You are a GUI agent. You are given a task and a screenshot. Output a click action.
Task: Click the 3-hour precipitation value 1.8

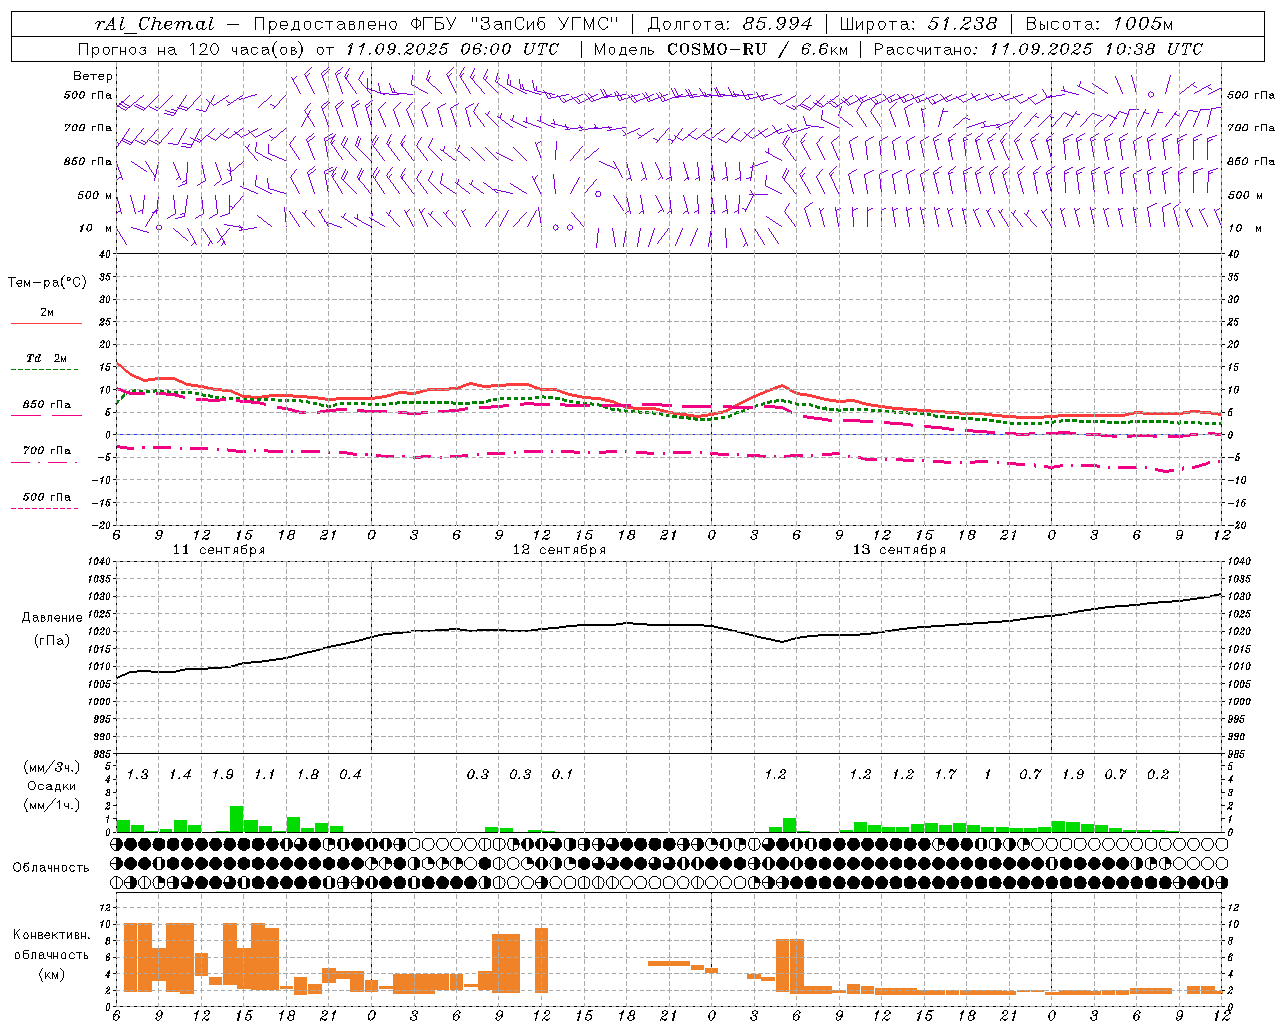(x=307, y=774)
